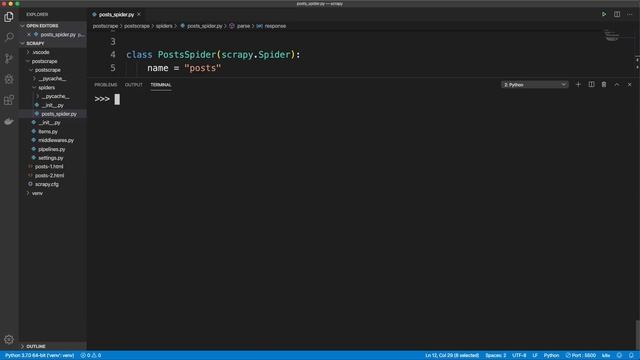Select Python interpreter in status bar
The height and width of the screenshot is (360, 640).
click(x=40, y=356)
